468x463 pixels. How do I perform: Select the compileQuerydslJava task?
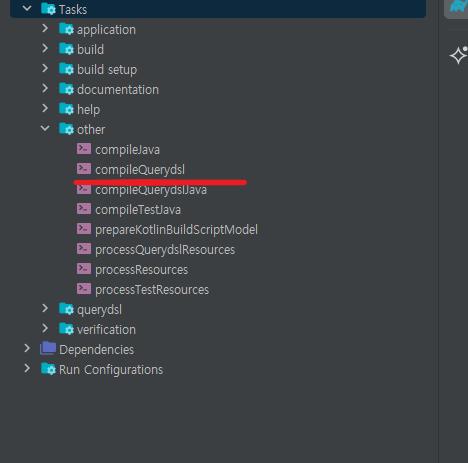pyautogui.click(x=151, y=190)
